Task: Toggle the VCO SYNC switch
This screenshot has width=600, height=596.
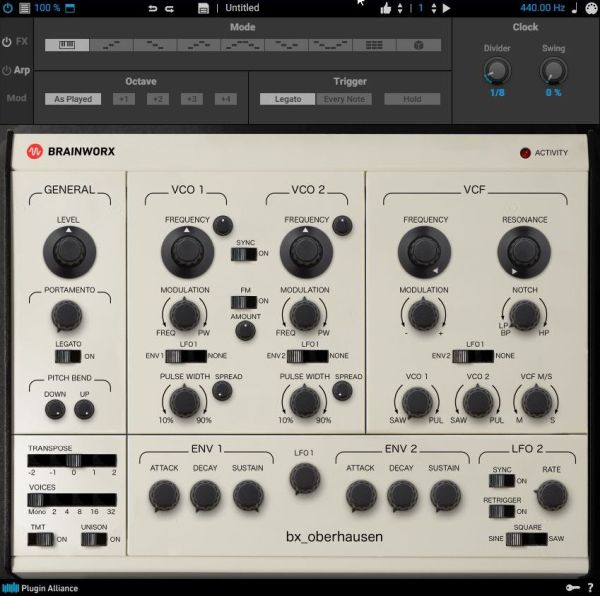Action: click(x=244, y=254)
